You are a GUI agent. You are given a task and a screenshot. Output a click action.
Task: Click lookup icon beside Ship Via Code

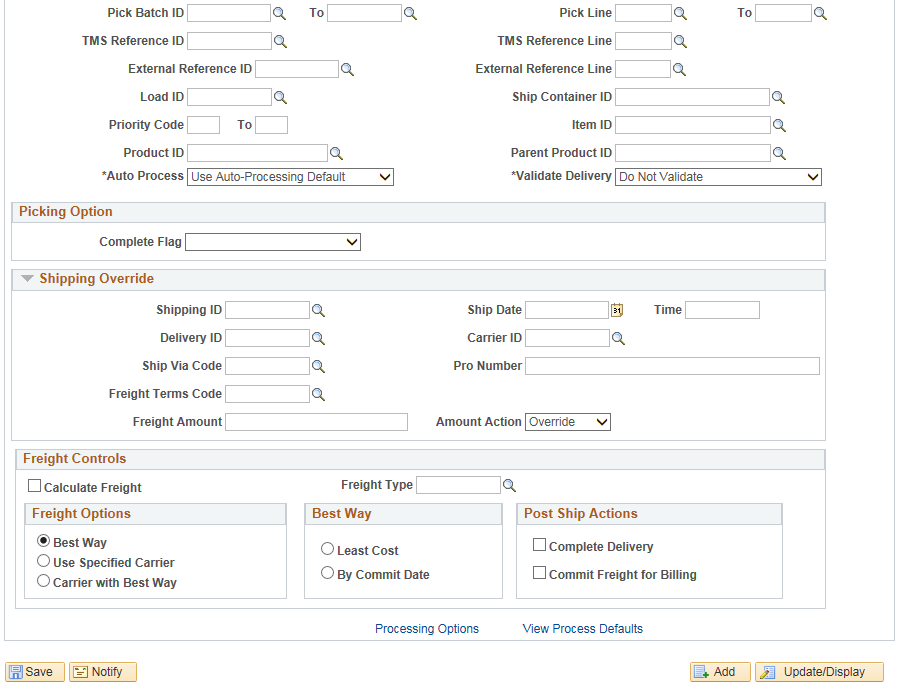tap(318, 366)
